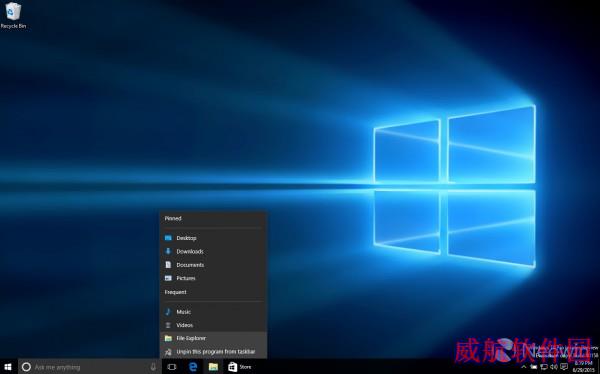Viewport: 600px width, 374px height.
Task: Open pinned Desktop in jump list
Action: pos(213,238)
